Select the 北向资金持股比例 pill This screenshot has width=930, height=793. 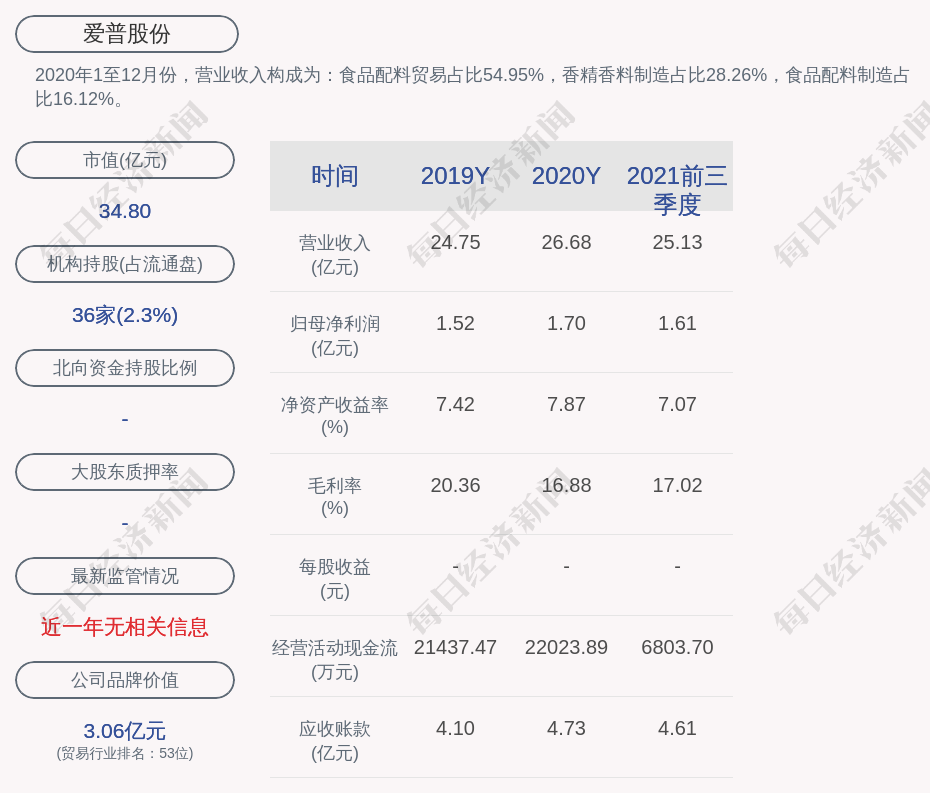point(125,368)
